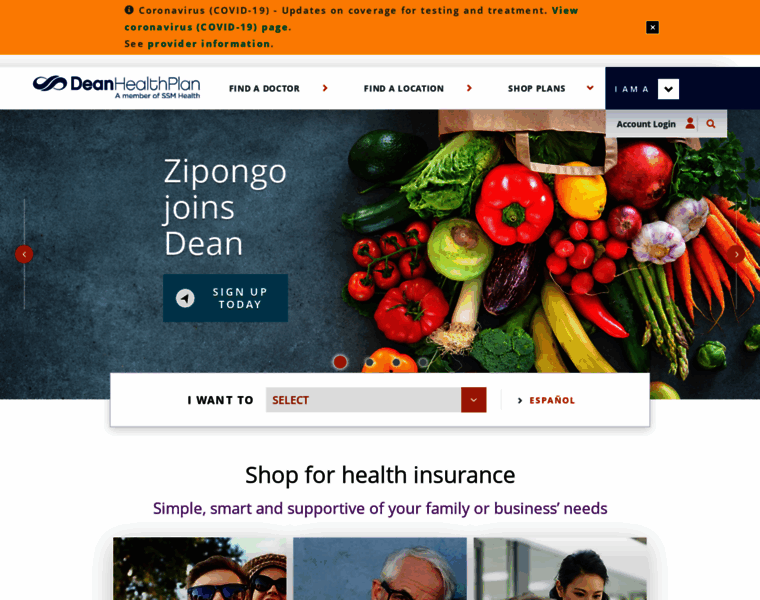Advance to next carousel slide arrow
This screenshot has width=760, height=600.
[736, 254]
